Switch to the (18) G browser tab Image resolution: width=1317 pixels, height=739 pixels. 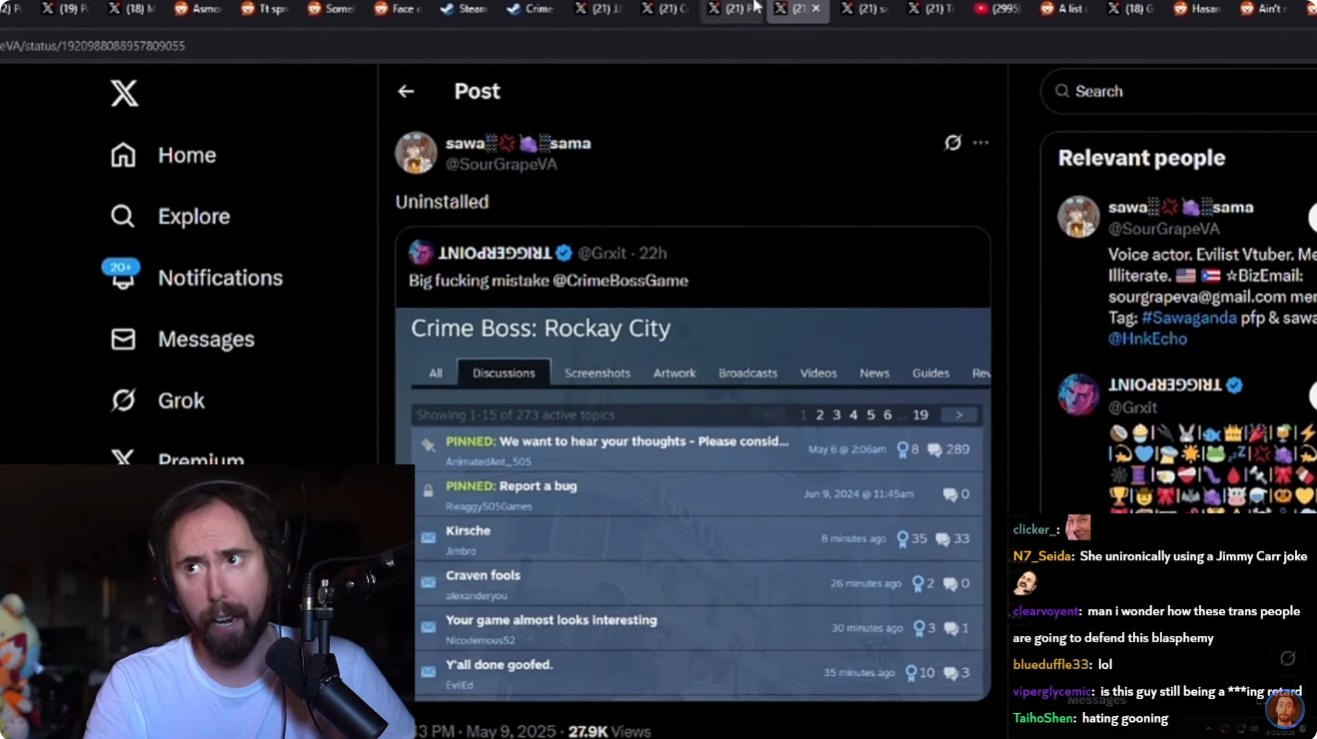coord(1130,9)
